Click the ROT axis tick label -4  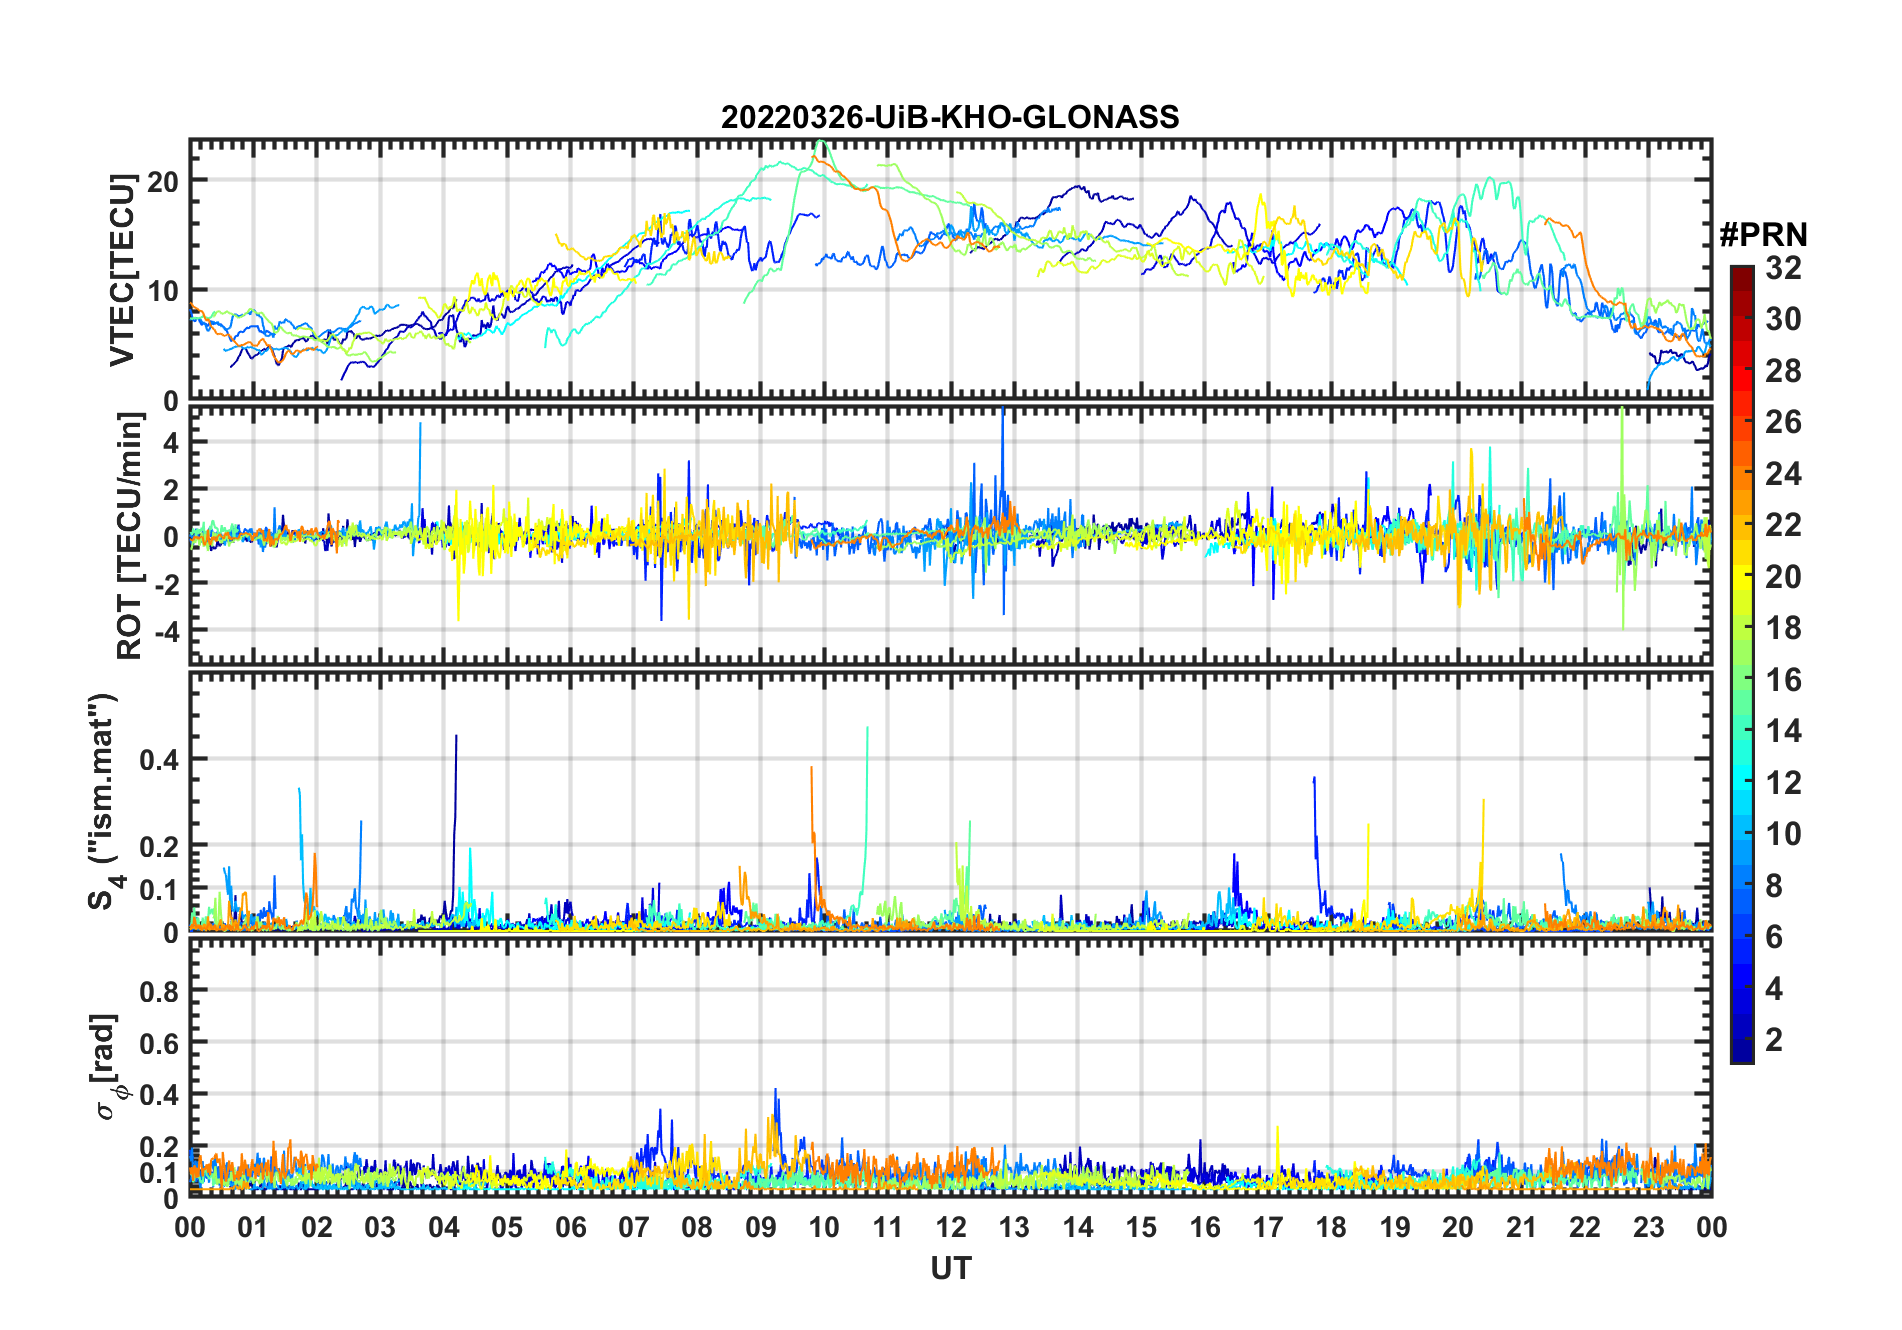pos(166,630)
